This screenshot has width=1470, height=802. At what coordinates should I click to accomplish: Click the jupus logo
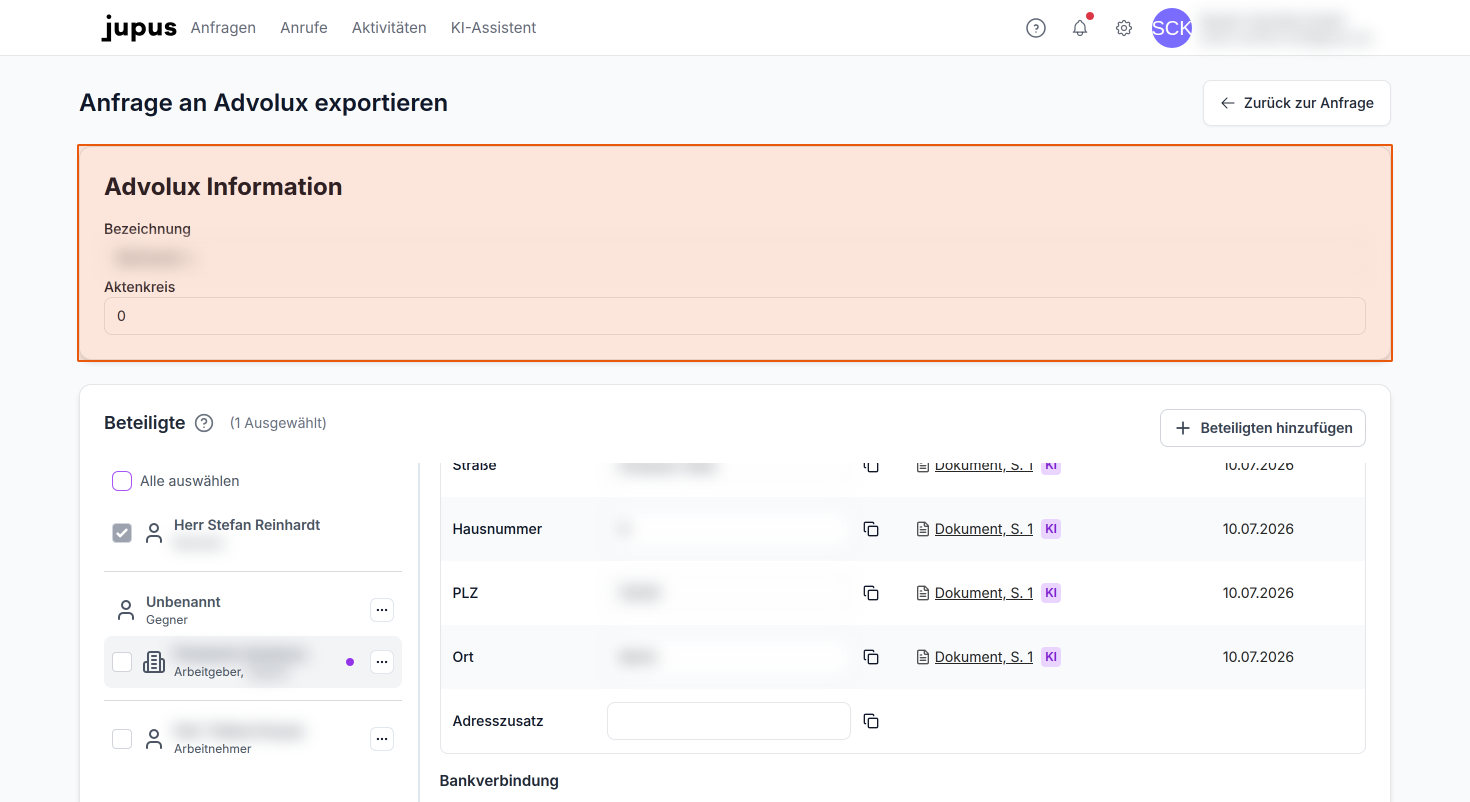[139, 28]
